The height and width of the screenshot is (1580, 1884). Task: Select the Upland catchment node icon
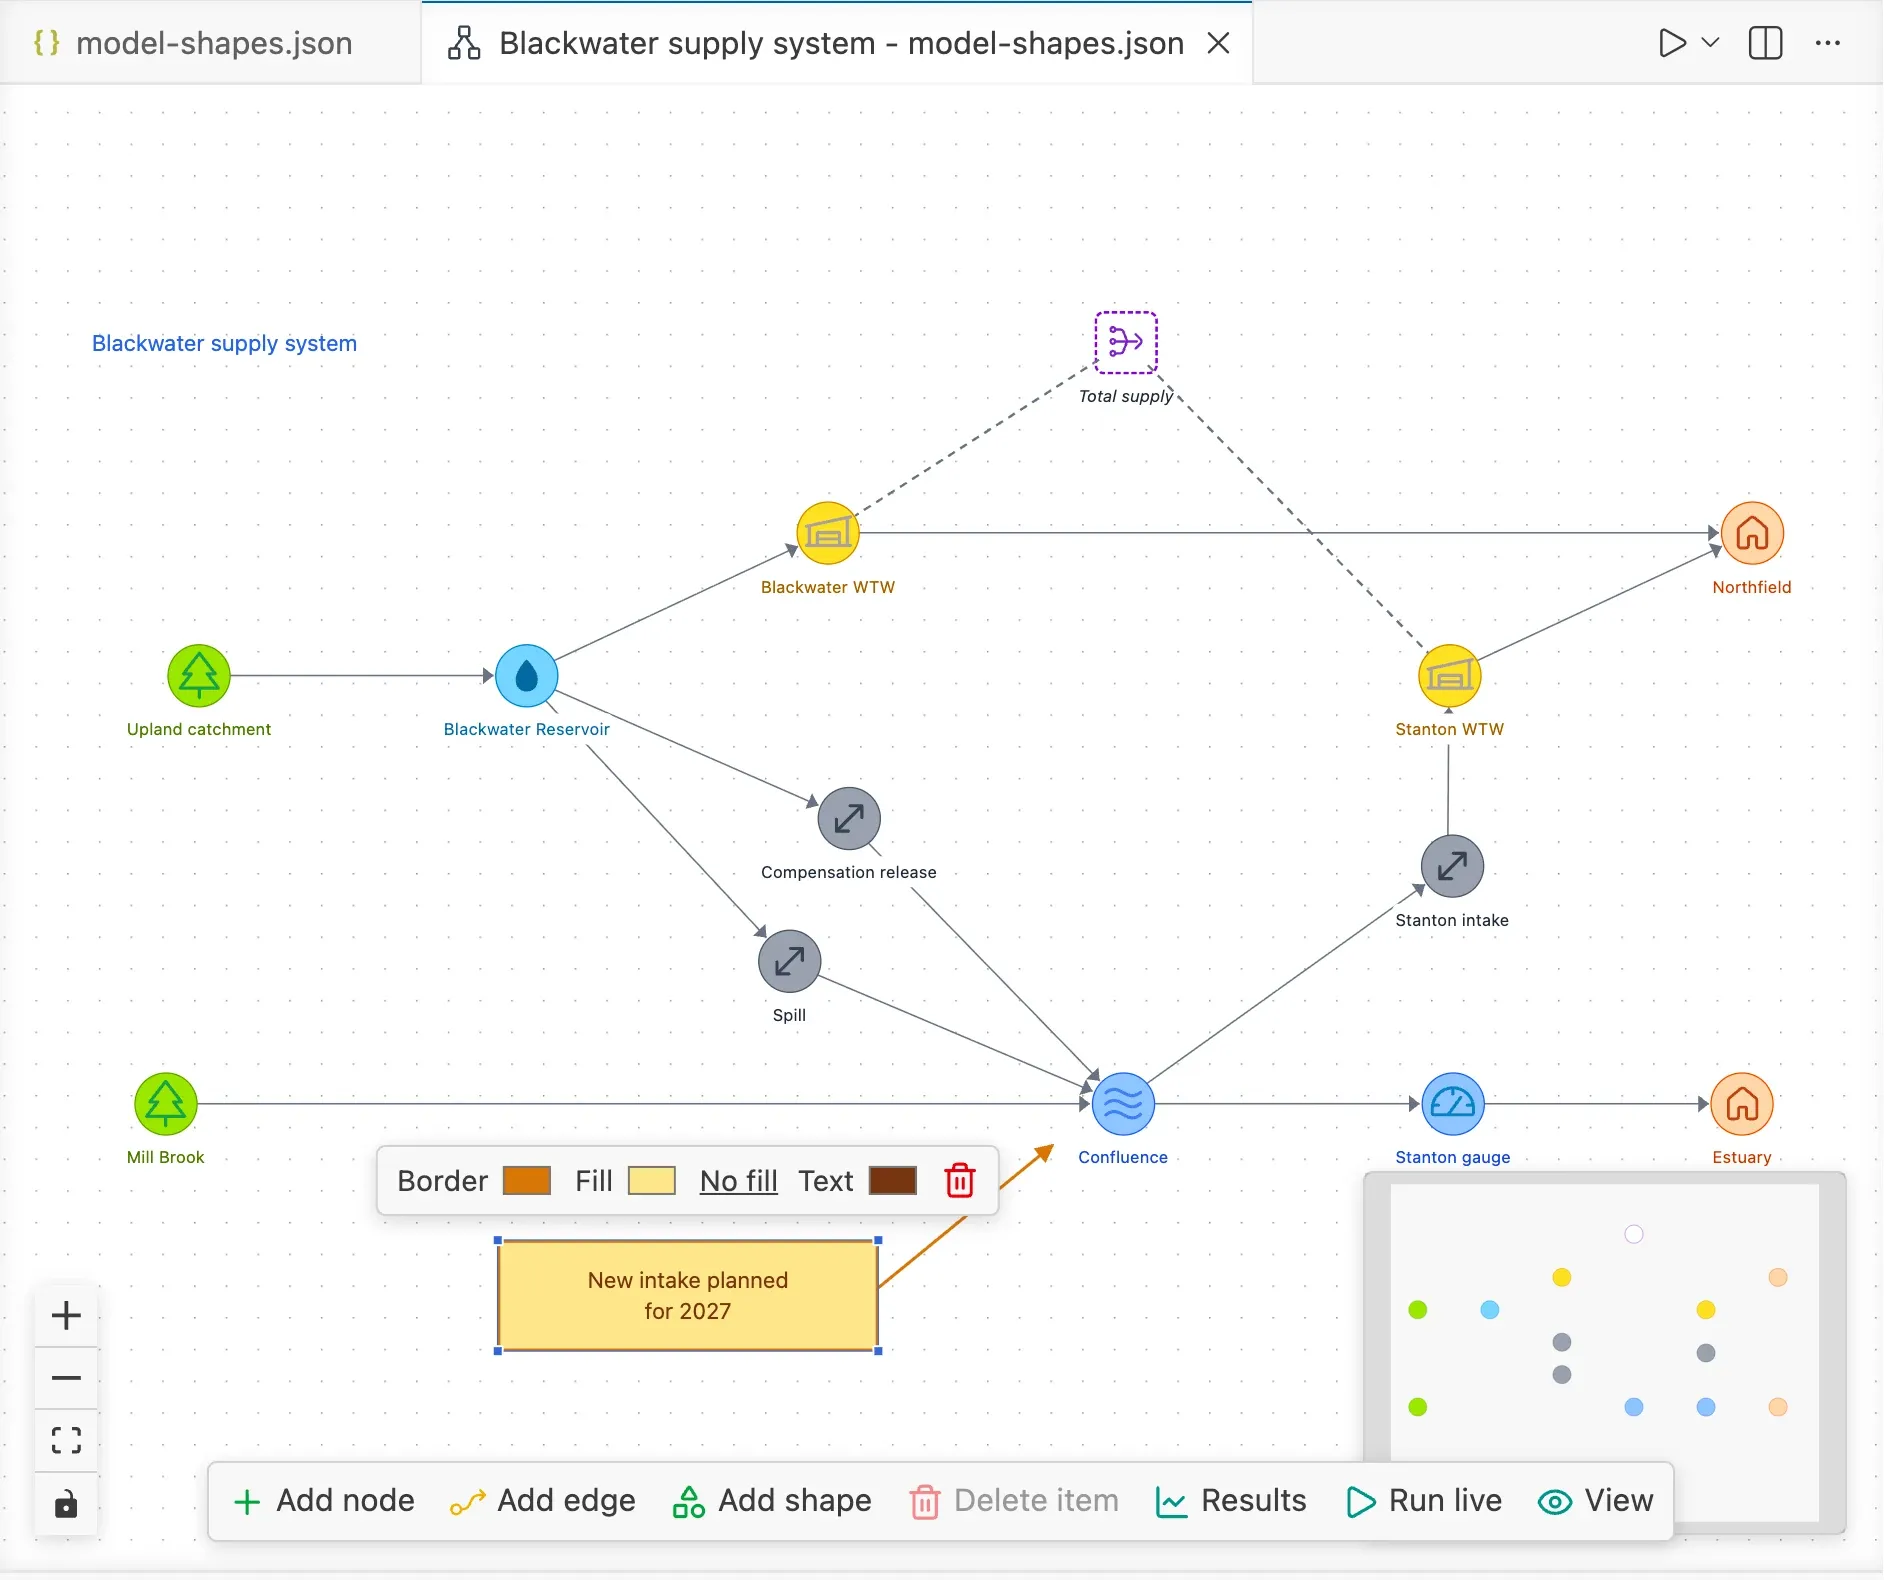(199, 676)
